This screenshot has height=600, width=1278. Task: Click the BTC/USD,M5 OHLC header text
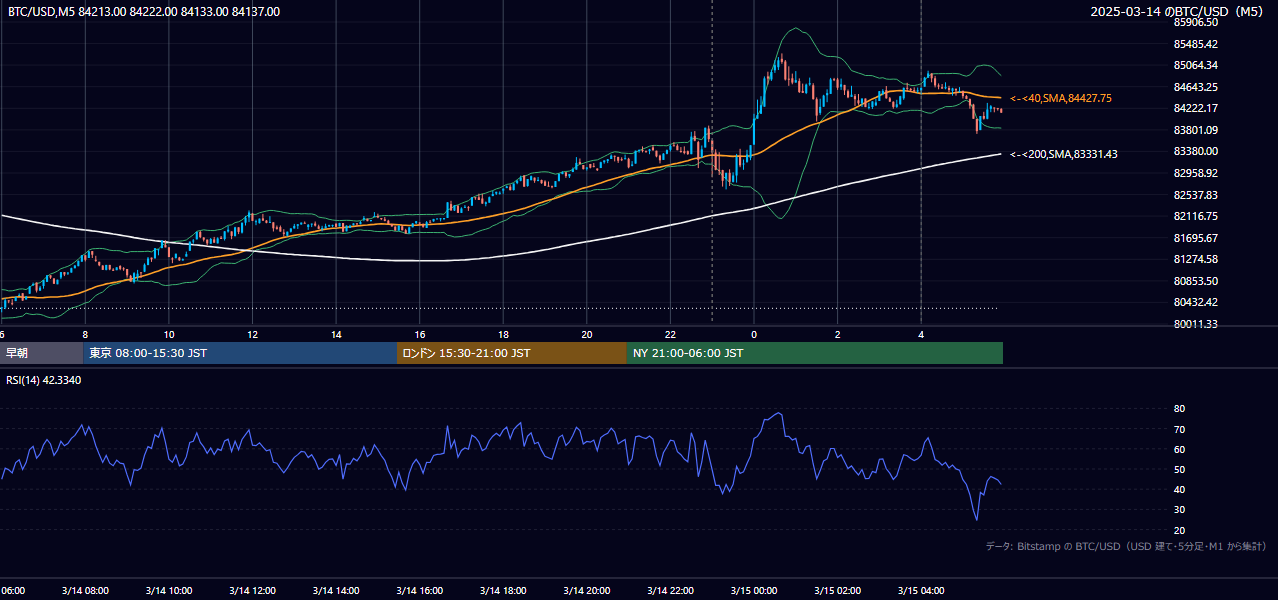pyautogui.click(x=144, y=12)
